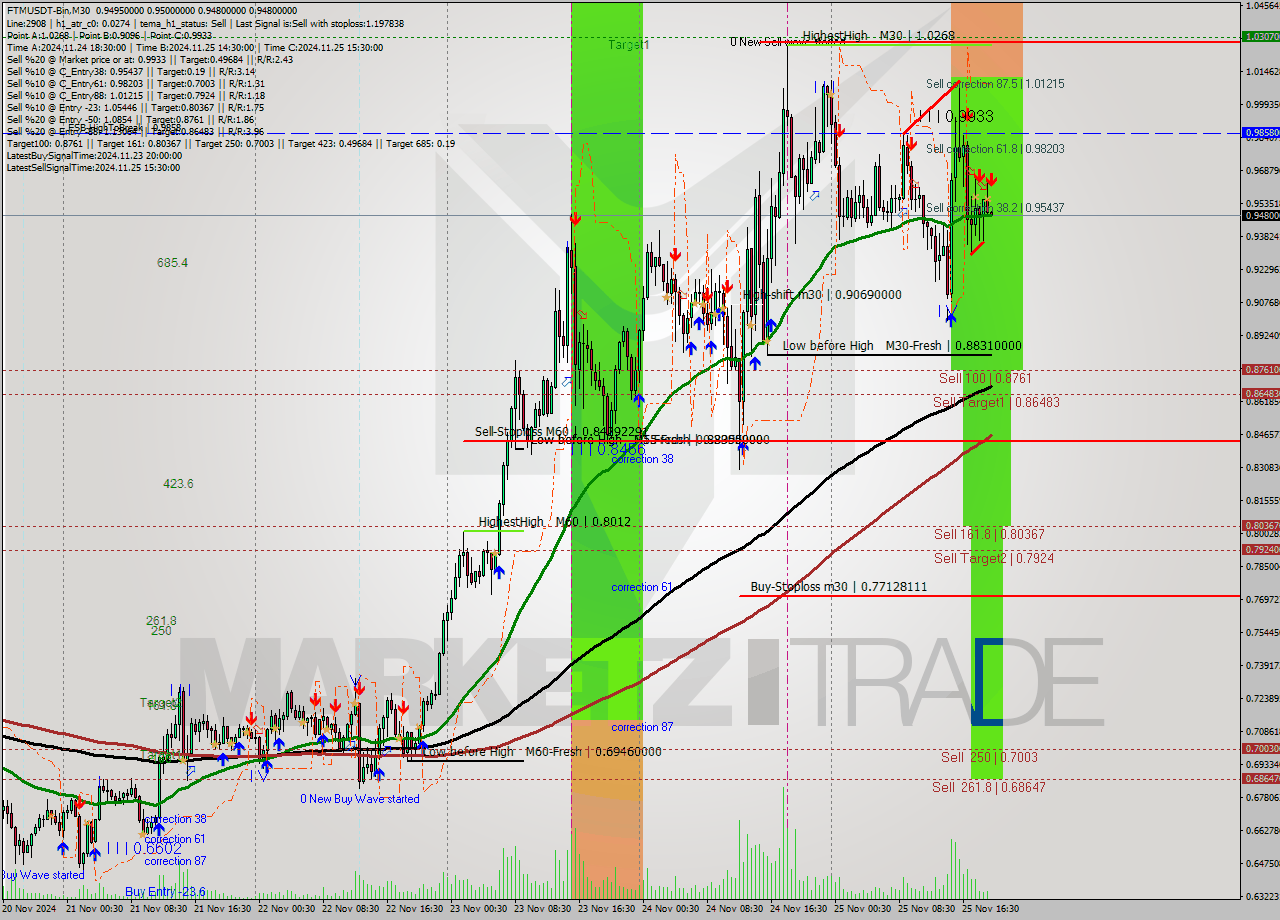Click the red 0.80367 price tag on the axis
Viewport: 1280px width, 920px height.
pos(1260,525)
